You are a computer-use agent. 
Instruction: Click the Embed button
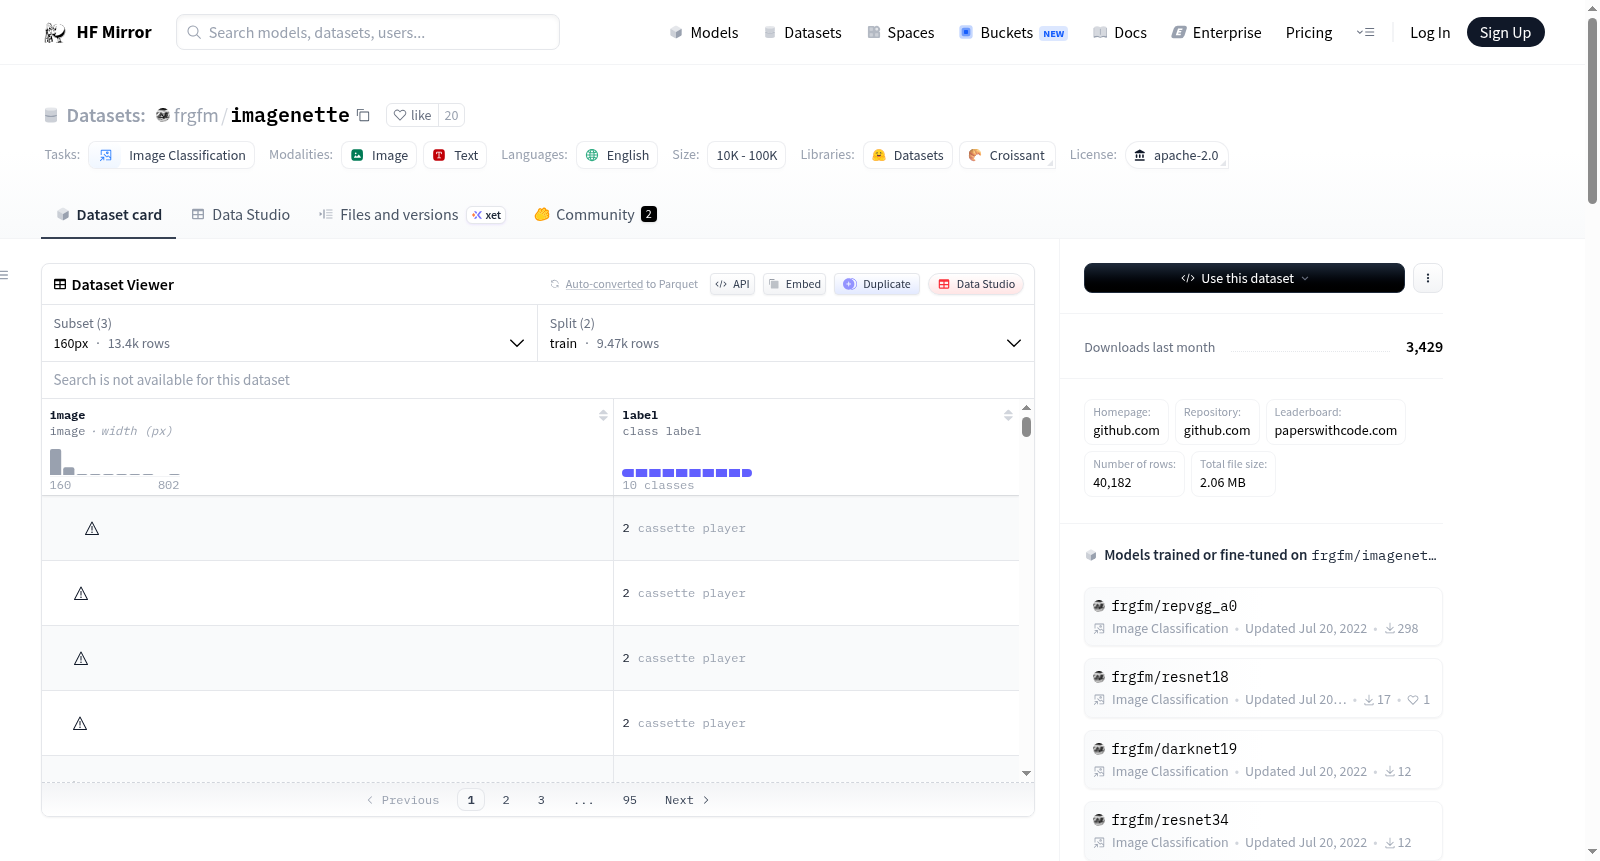coord(795,284)
